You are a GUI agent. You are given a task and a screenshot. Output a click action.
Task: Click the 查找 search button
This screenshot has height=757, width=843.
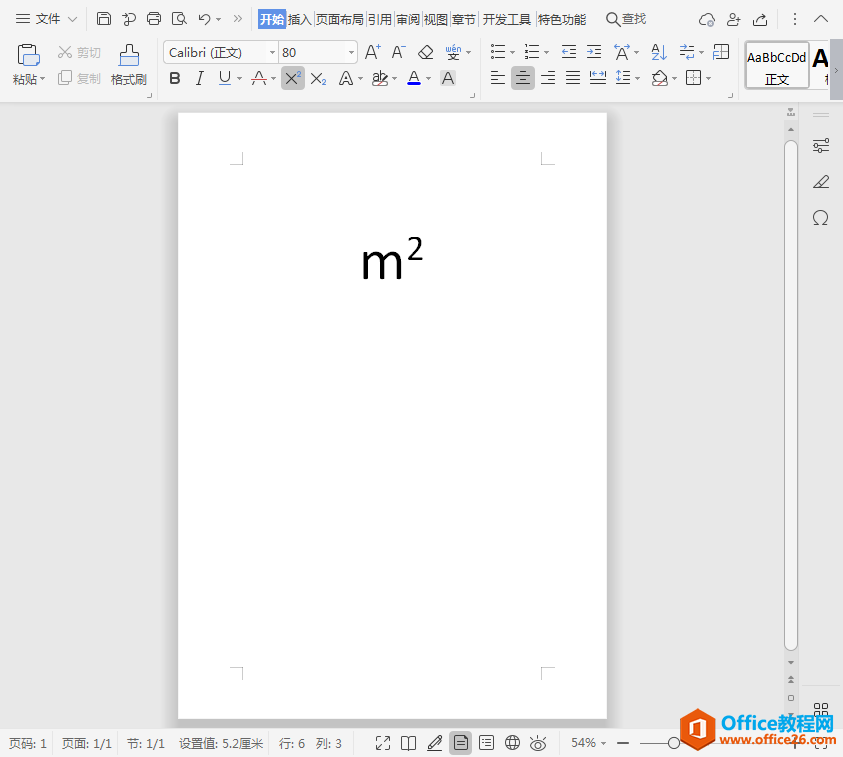[626, 19]
